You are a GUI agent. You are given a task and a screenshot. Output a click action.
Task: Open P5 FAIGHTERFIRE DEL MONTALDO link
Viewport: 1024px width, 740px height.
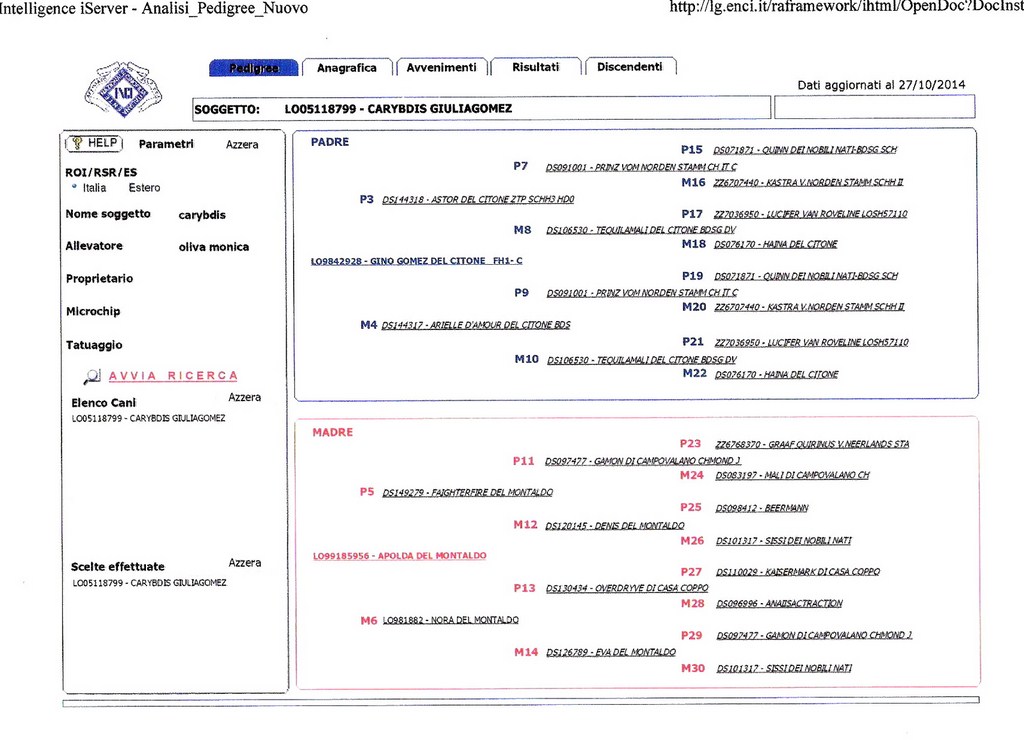coord(468,492)
